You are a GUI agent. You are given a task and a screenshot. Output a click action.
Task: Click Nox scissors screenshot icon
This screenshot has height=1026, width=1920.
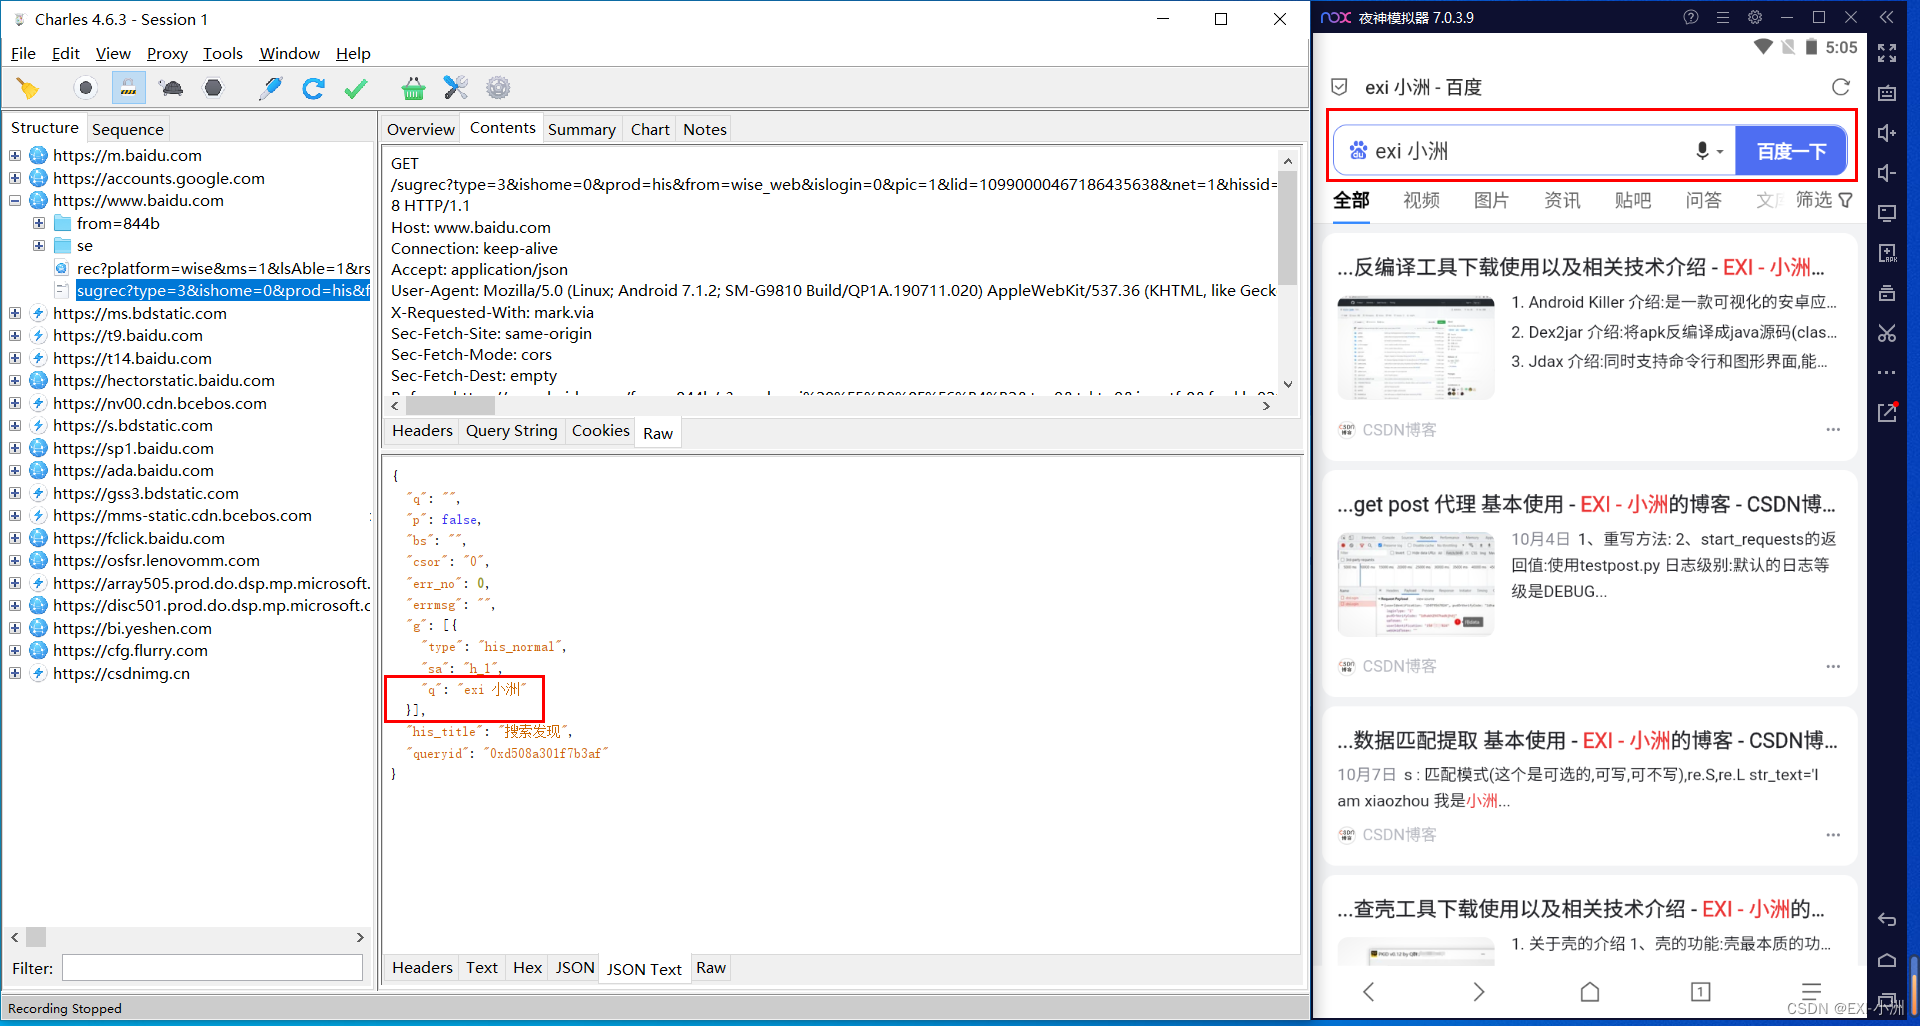[x=1887, y=333]
